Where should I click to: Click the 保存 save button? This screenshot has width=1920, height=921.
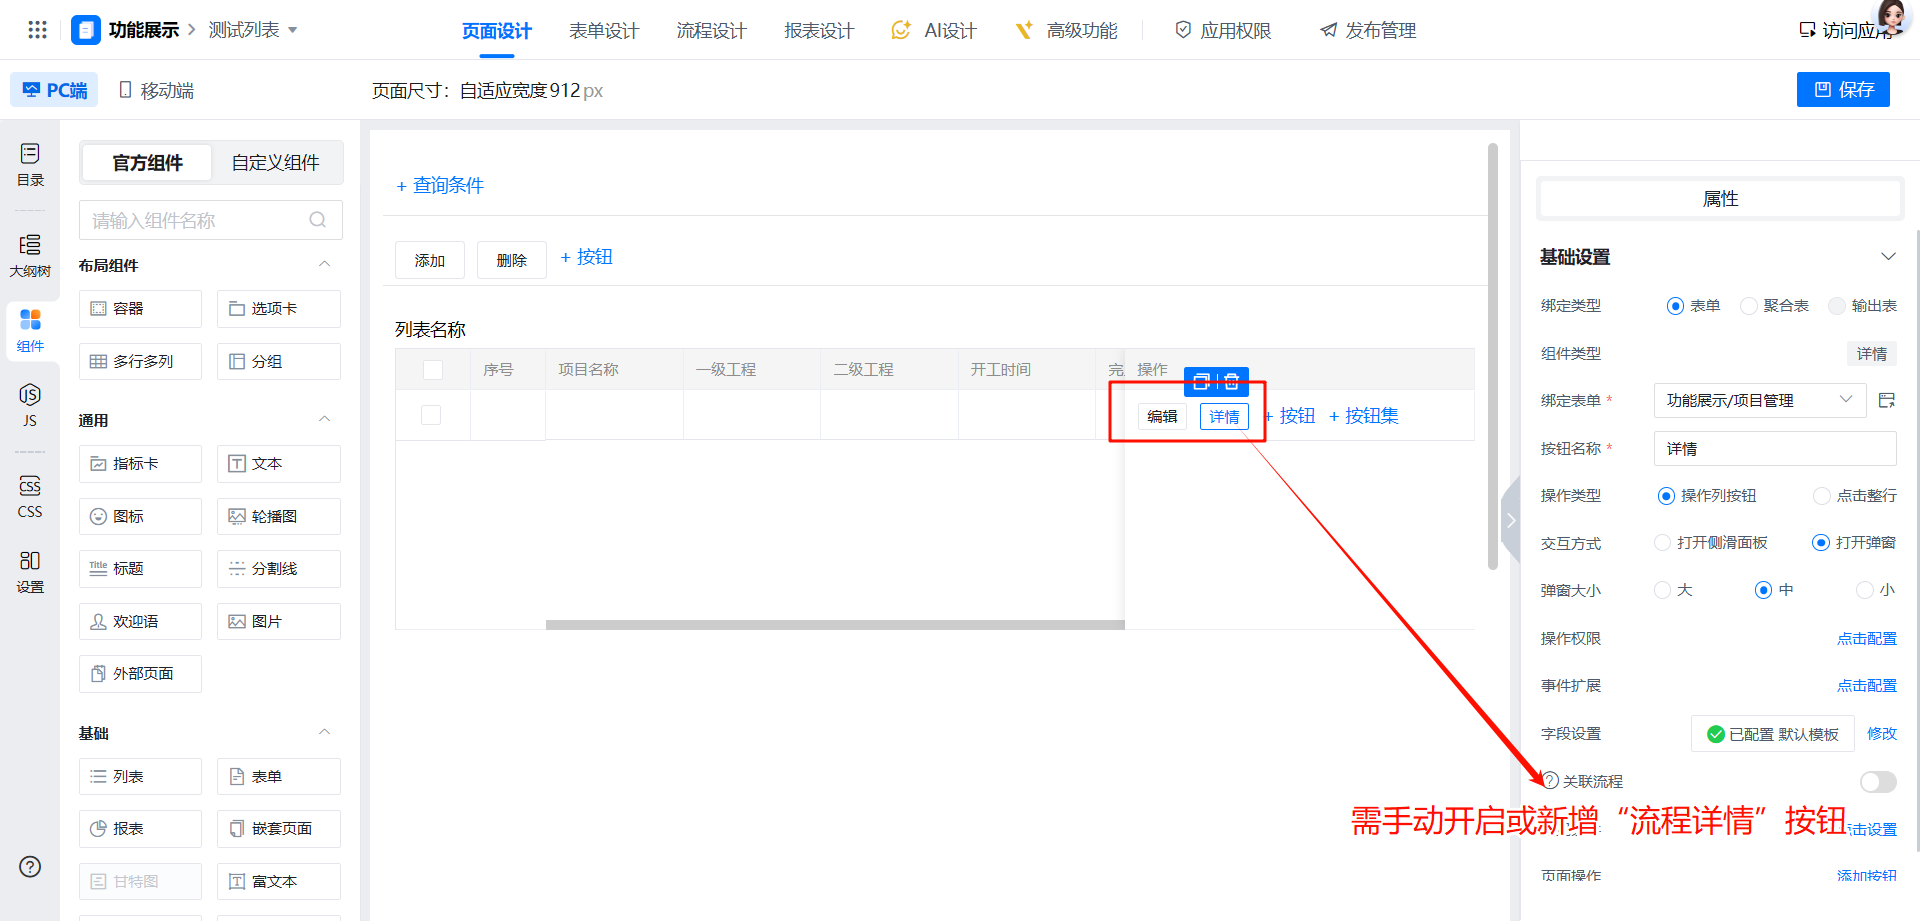pyautogui.click(x=1842, y=90)
